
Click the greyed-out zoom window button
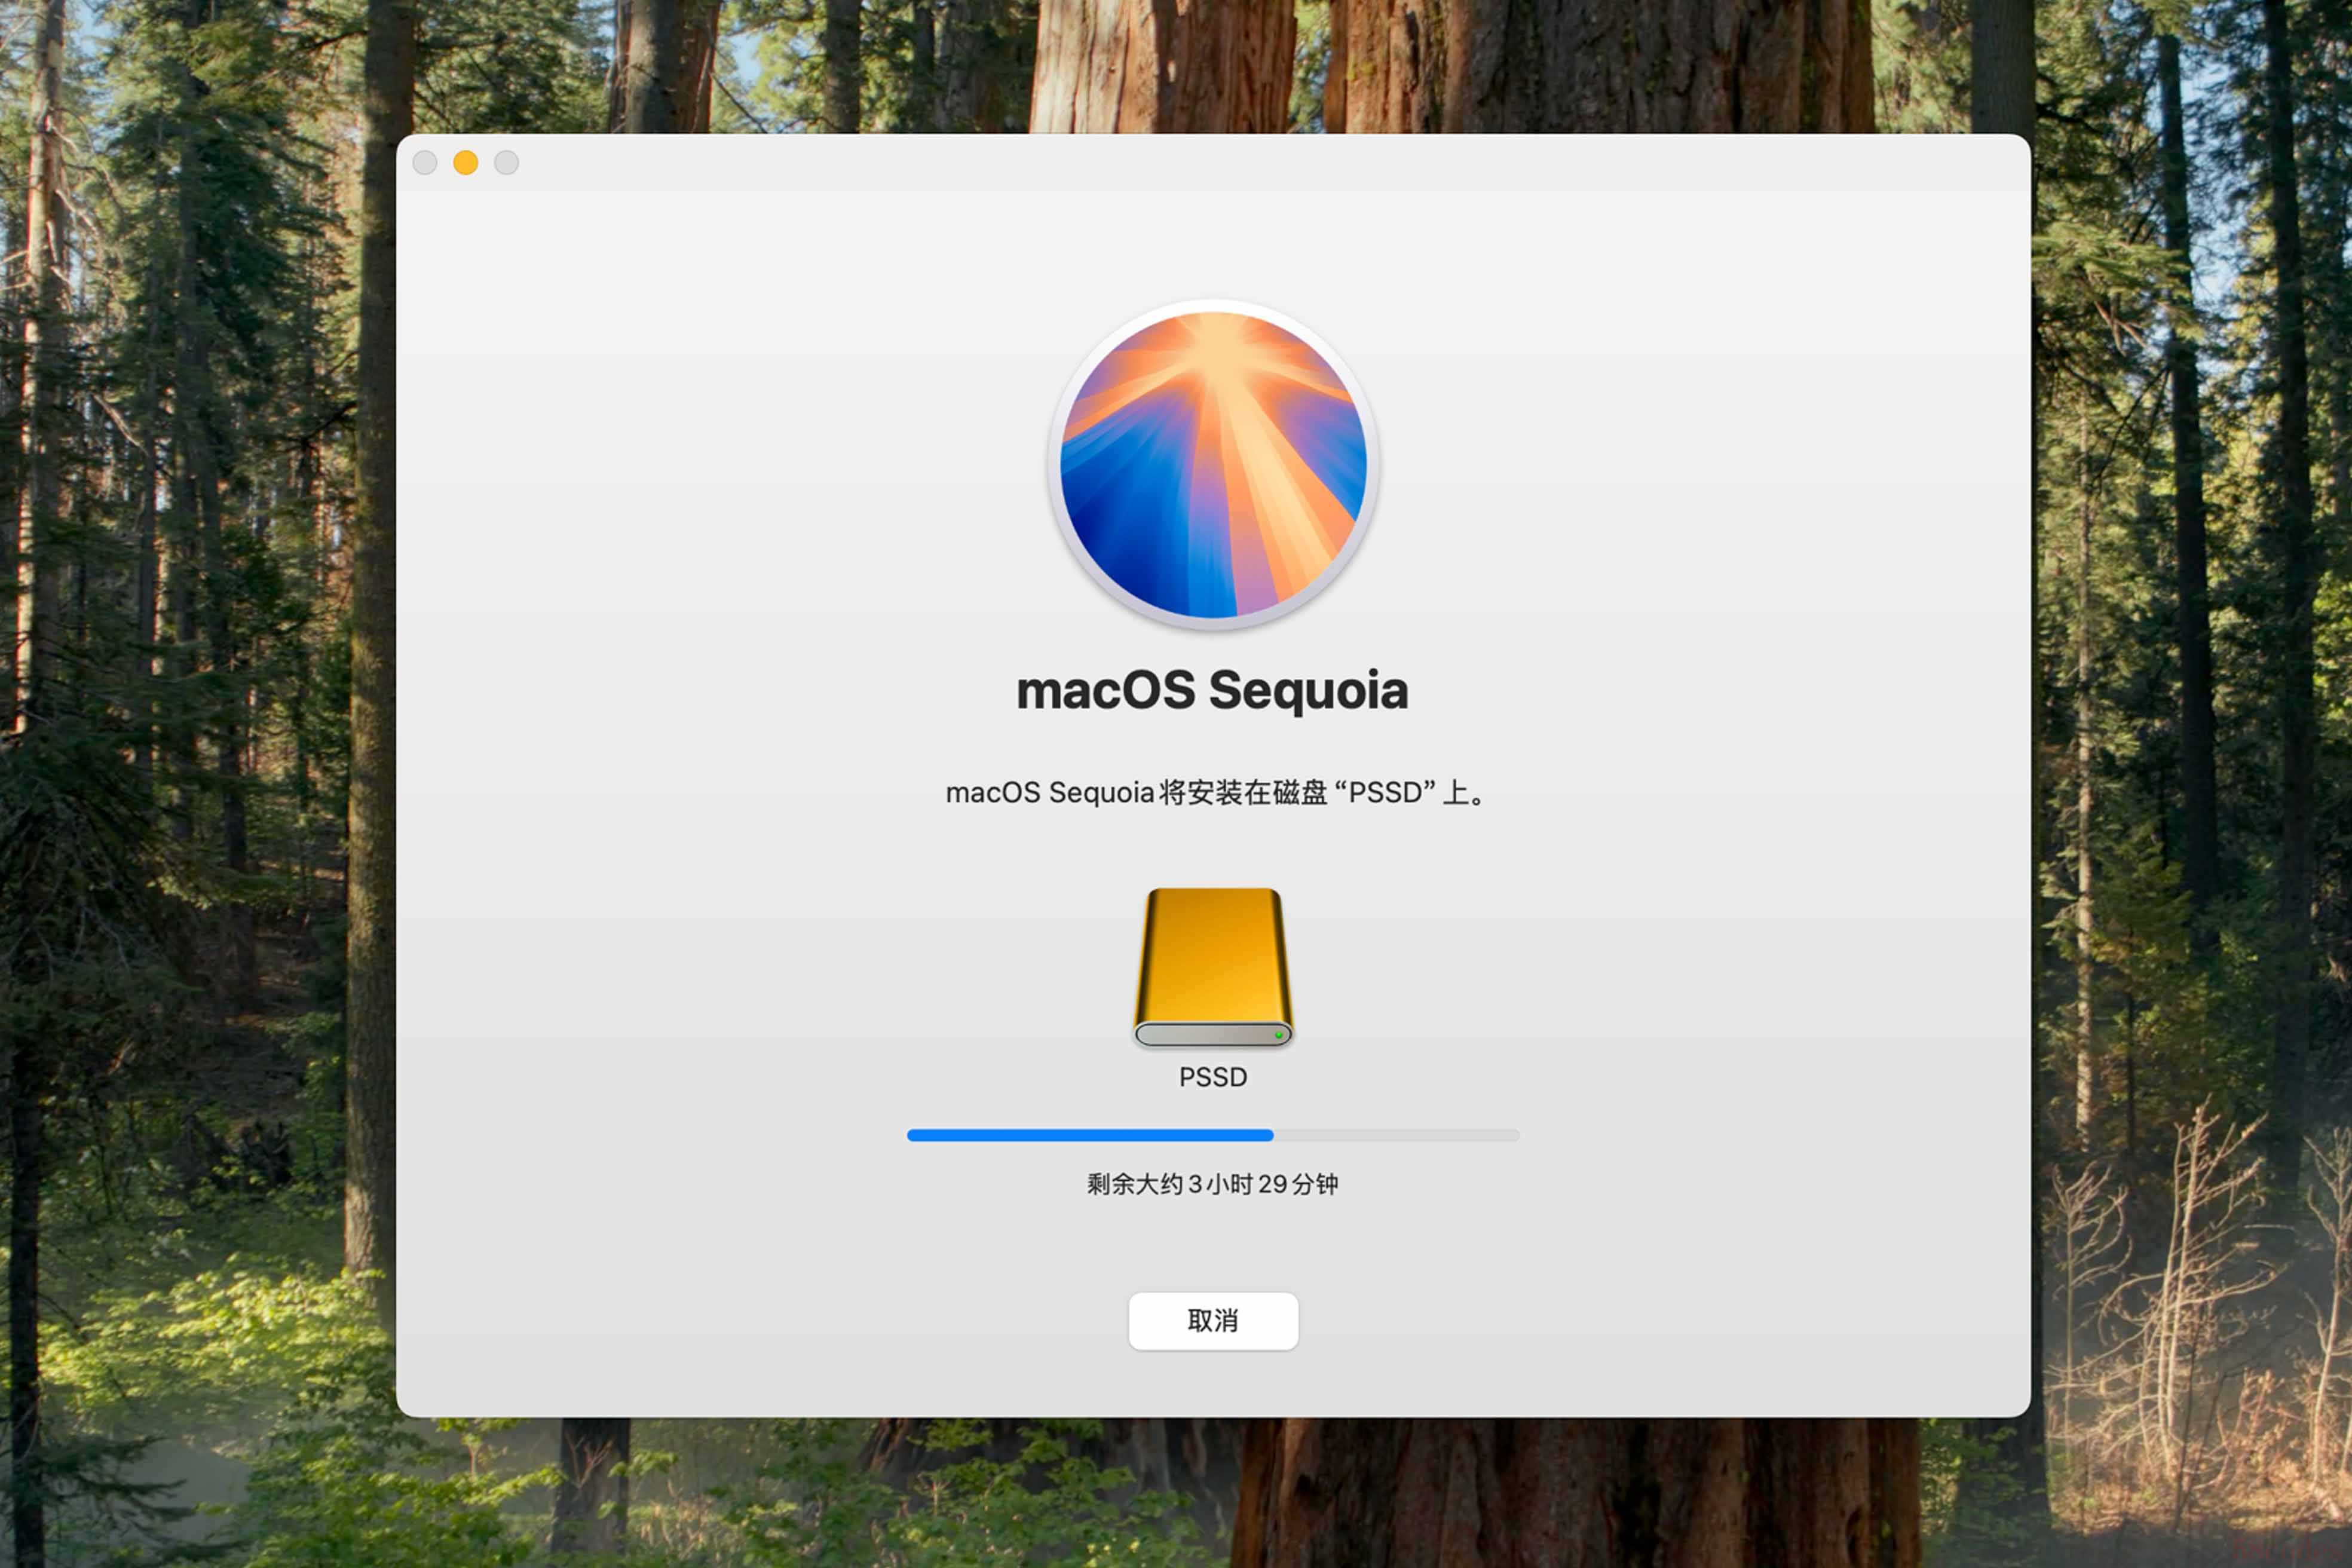[x=507, y=163]
